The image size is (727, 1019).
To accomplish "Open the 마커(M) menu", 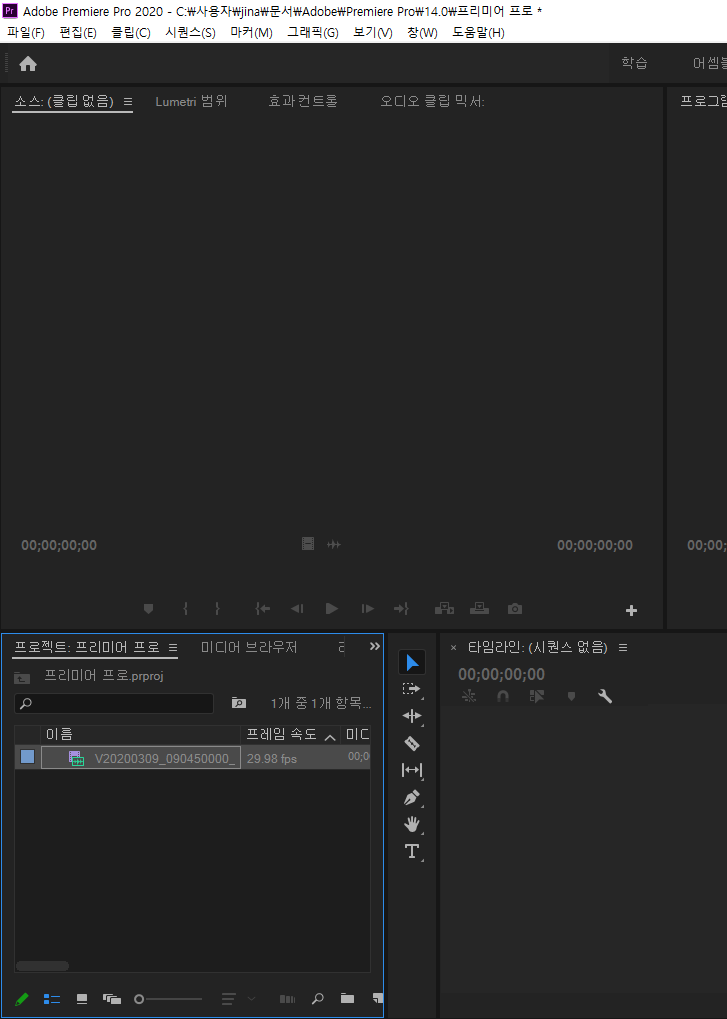I will (x=251, y=32).
